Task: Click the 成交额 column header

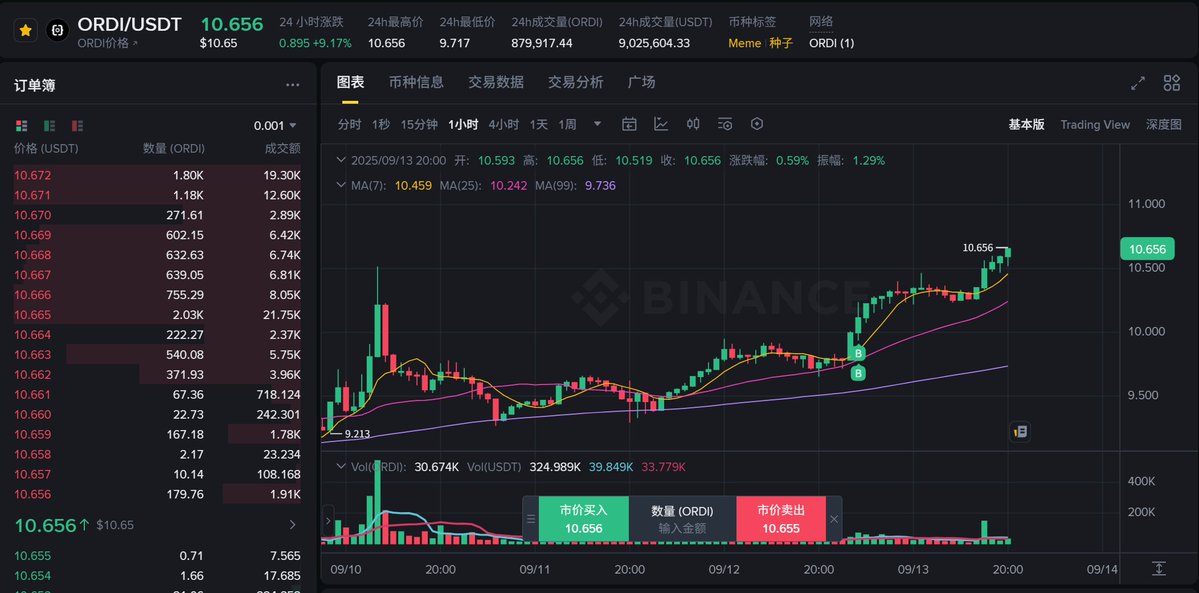Action: 283,148
